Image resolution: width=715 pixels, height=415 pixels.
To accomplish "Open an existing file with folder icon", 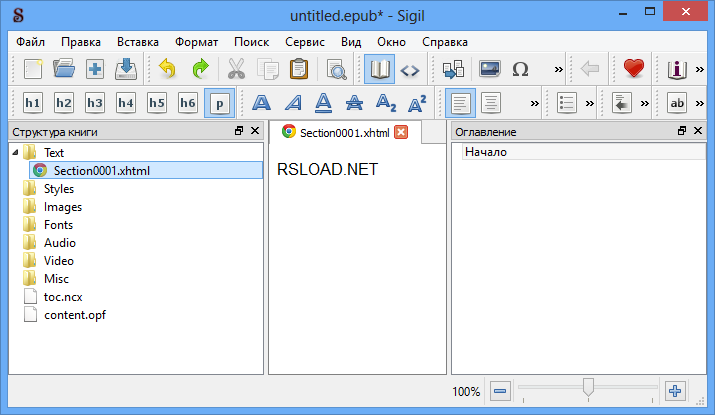I will 64,69.
